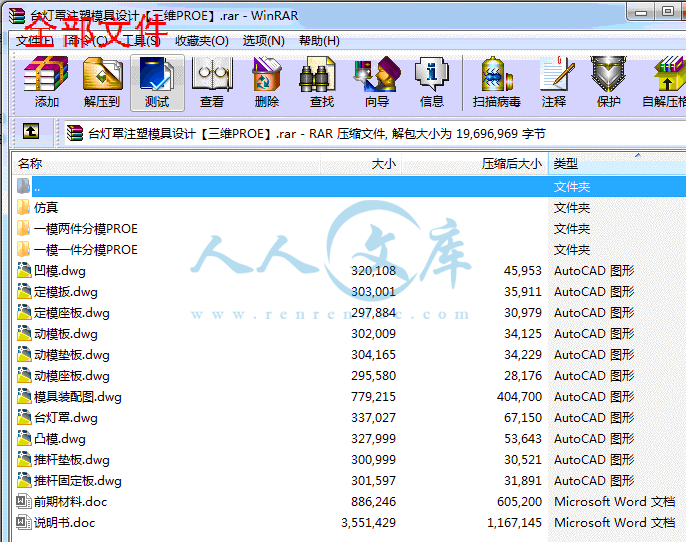The width and height of the screenshot is (686, 542).
Task: Select the 动模板.dwg file
Action: click(66, 334)
